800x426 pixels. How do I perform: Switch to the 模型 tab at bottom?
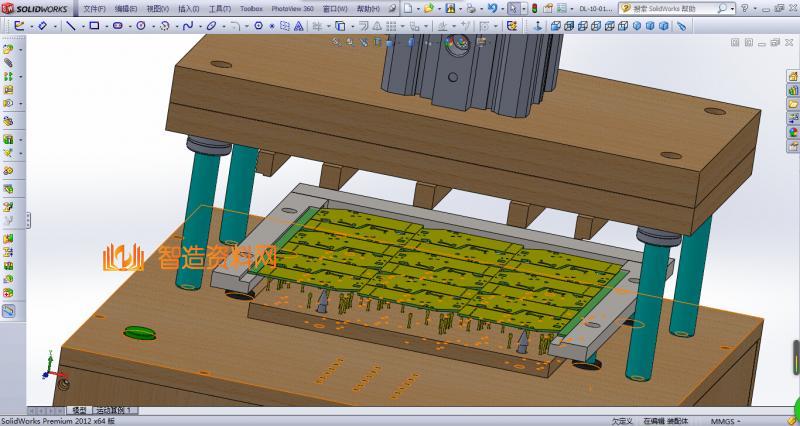pos(79,411)
